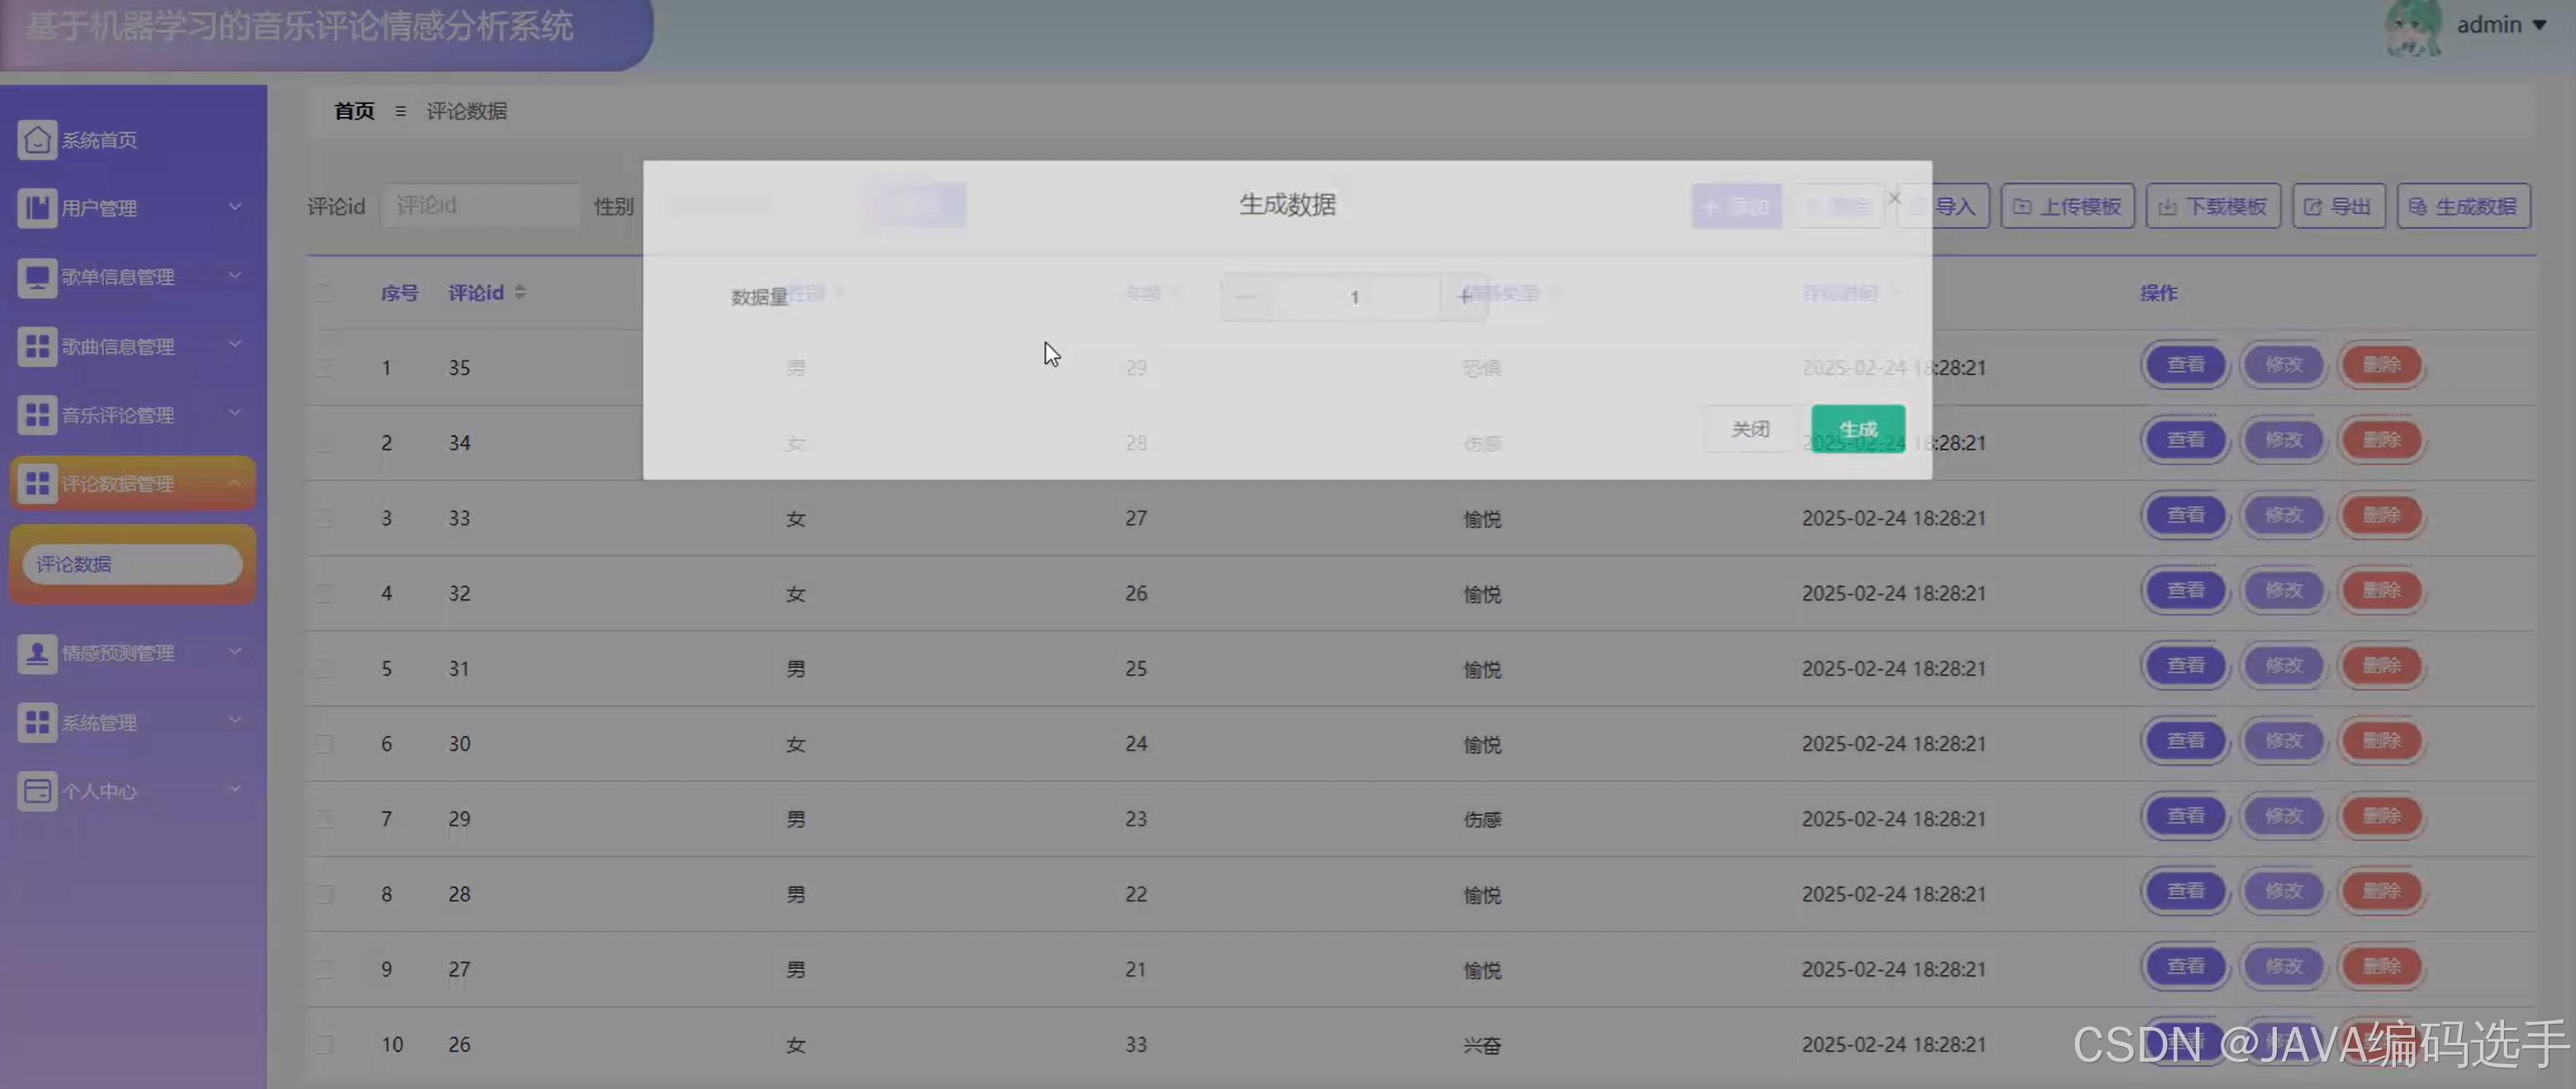Click 查看 for row 6 (评论id 30)
The image size is (2576, 1089).
coord(2185,741)
